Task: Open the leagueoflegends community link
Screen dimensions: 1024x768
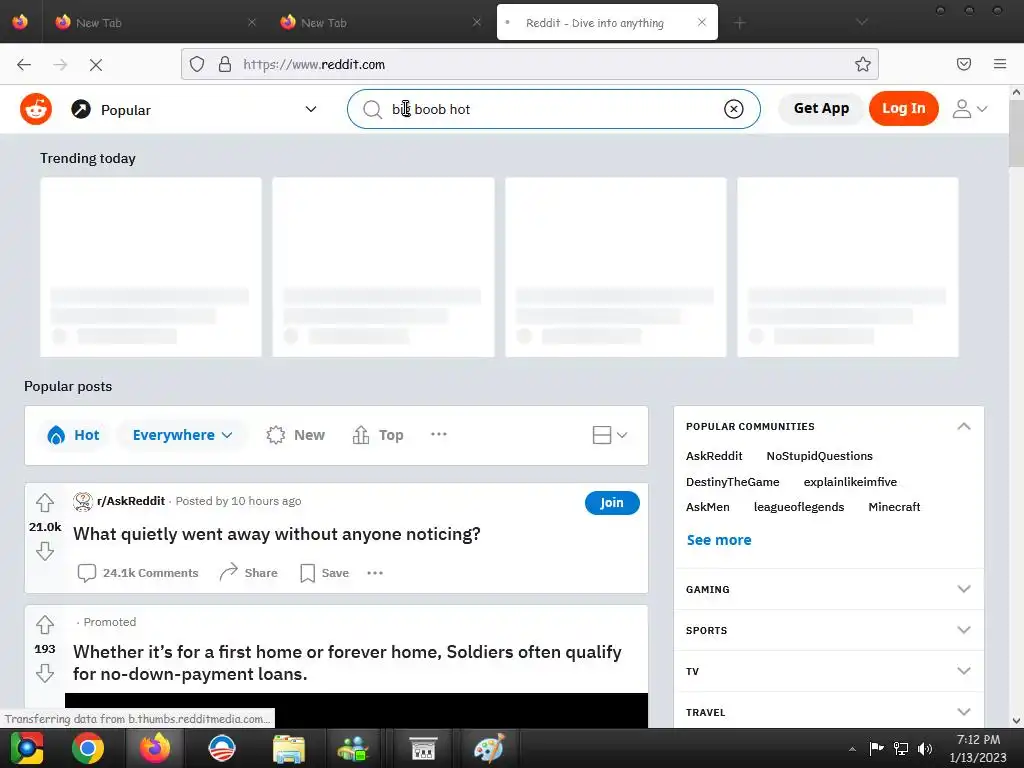Action: coord(799,507)
